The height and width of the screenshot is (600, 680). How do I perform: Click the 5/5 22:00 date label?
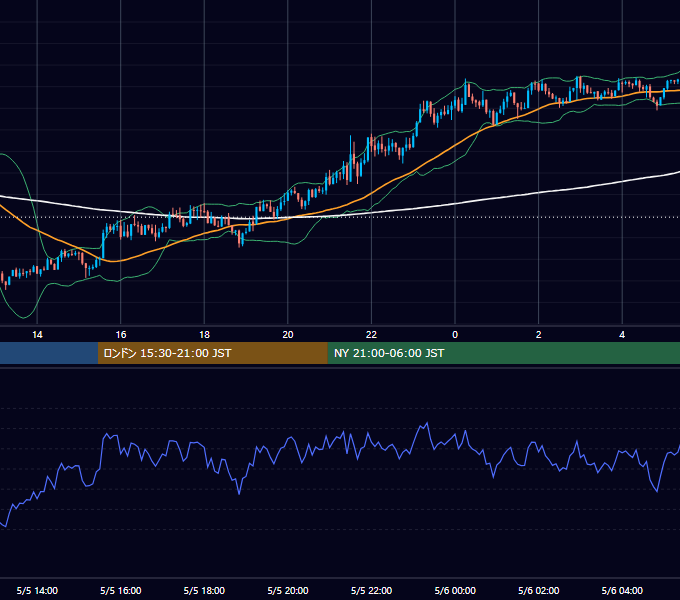coord(371,590)
